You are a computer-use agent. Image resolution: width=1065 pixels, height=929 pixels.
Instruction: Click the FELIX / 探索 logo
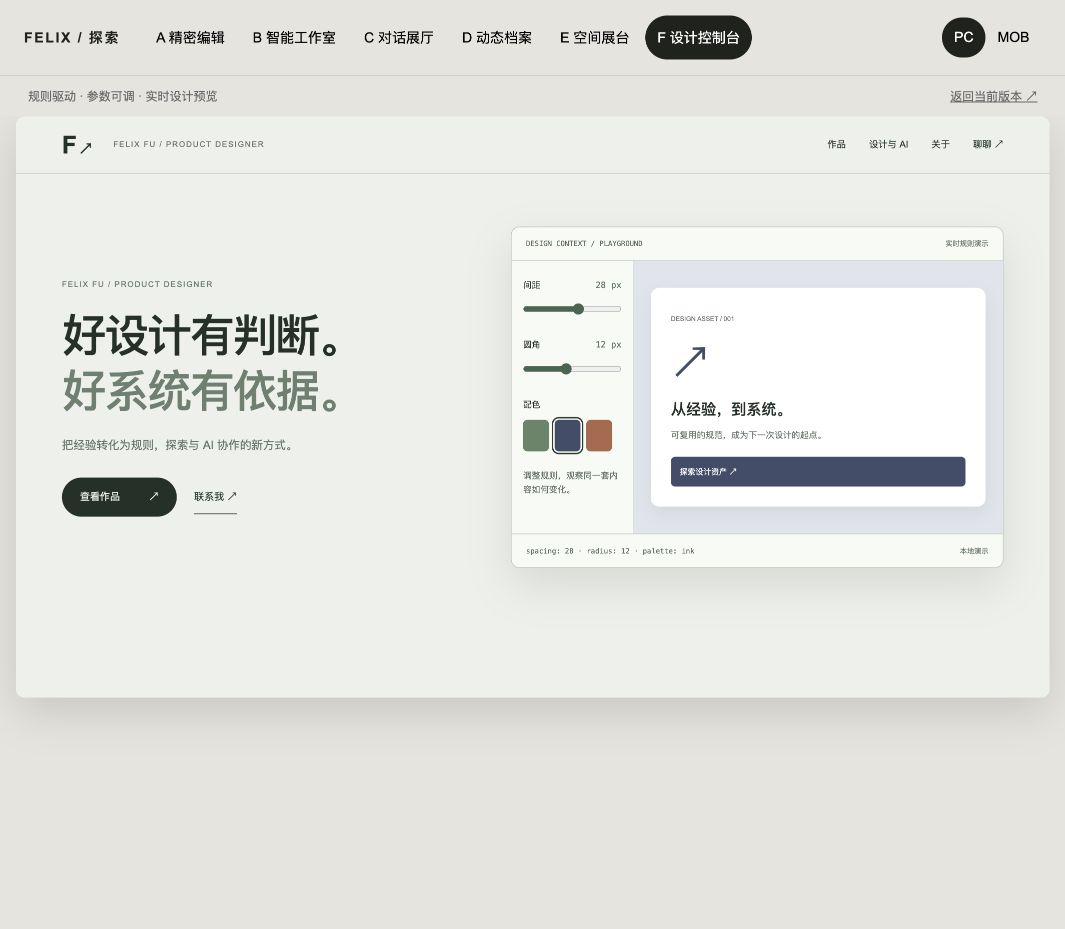[x=71, y=37]
